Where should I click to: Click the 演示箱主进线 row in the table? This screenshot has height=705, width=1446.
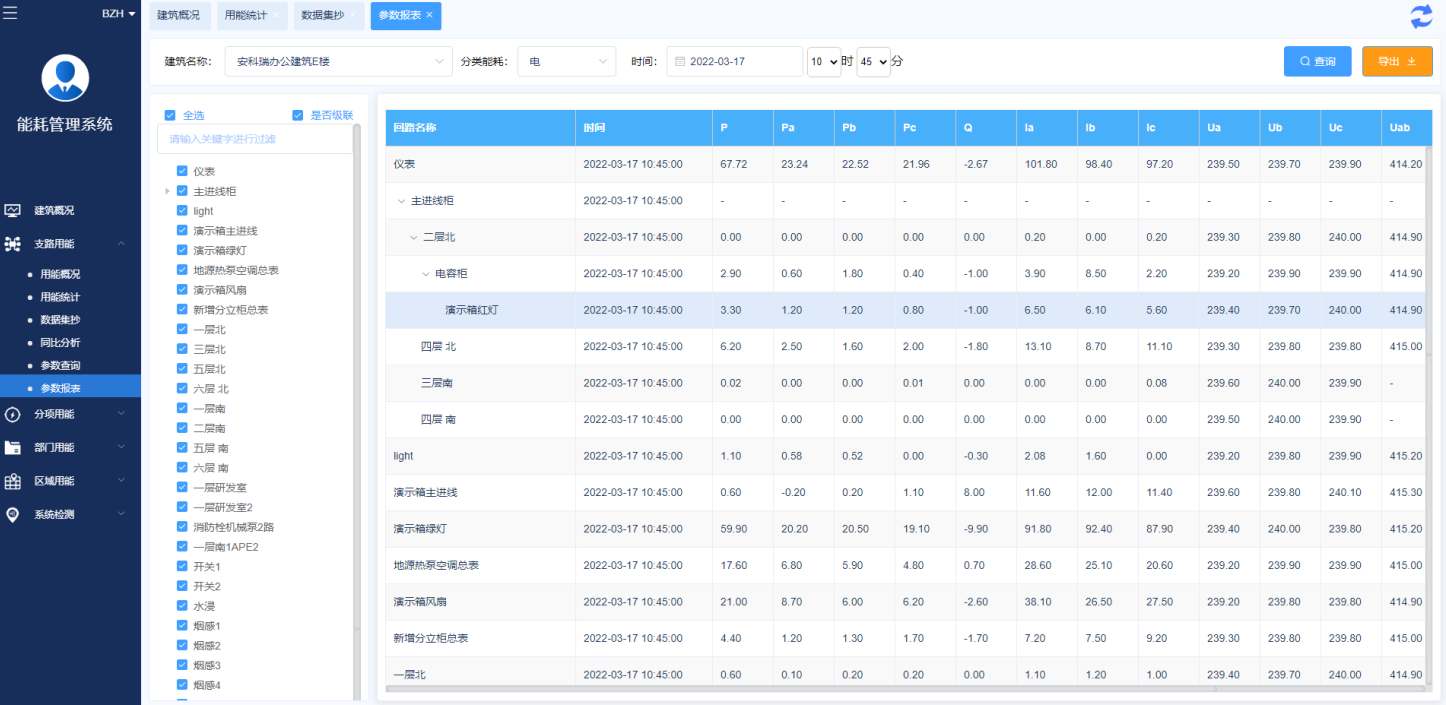pos(905,492)
